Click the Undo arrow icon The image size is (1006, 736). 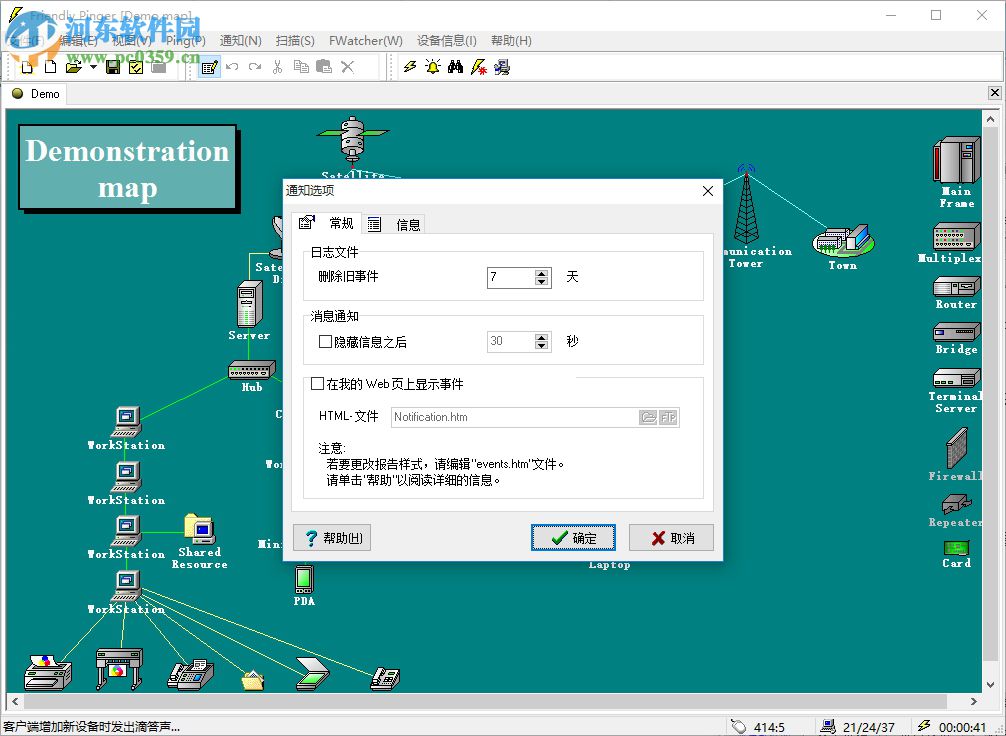click(x=233, y=67)
